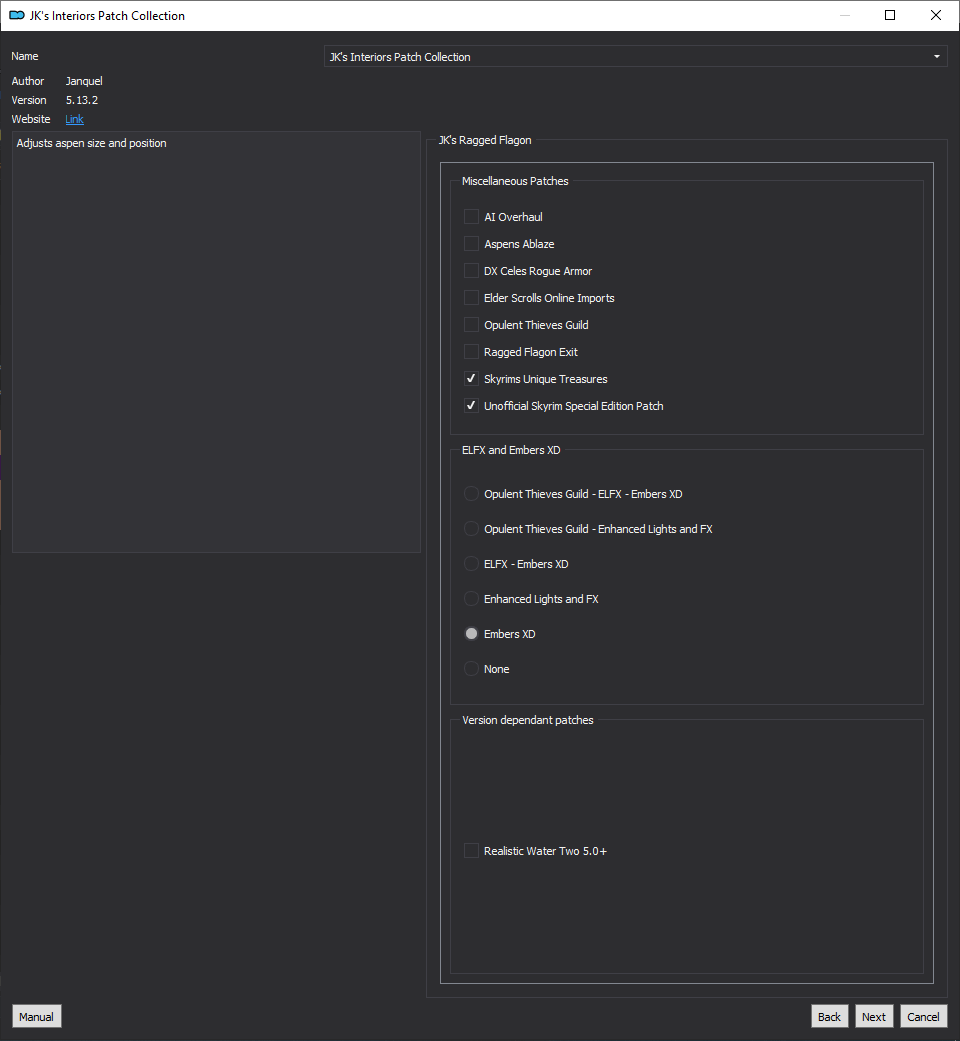This screenshot has width=960, height=1041.
Task: Enable Realistic Water Two 5.0+ patch
Action: pos(471,851)
